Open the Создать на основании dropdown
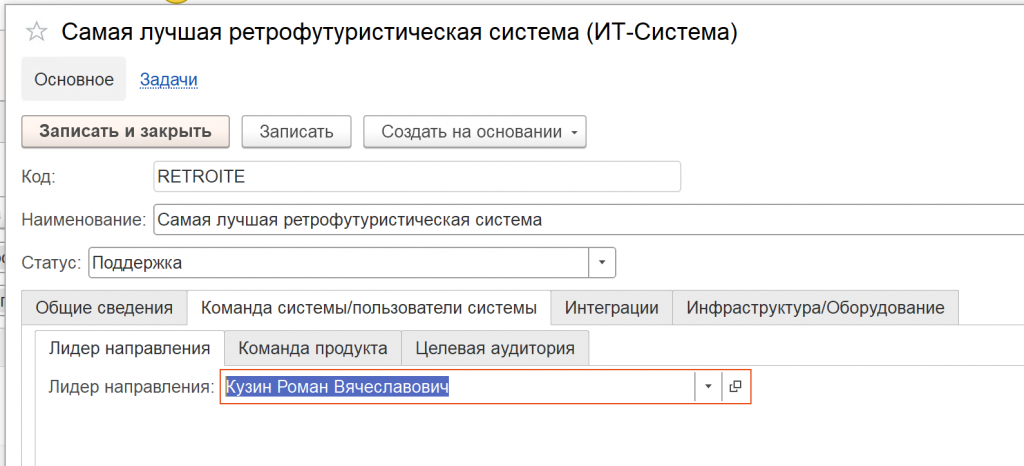 (474, 131)
